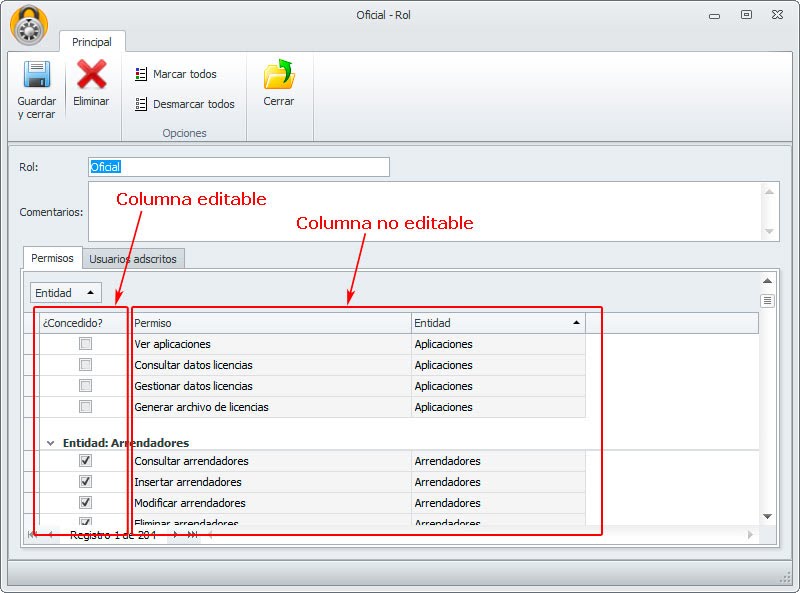Viewport: 800px width, 593px height.
Task: Go to the previous record navigator arrow
Action: pyautogui.click(x=51, y=534)
